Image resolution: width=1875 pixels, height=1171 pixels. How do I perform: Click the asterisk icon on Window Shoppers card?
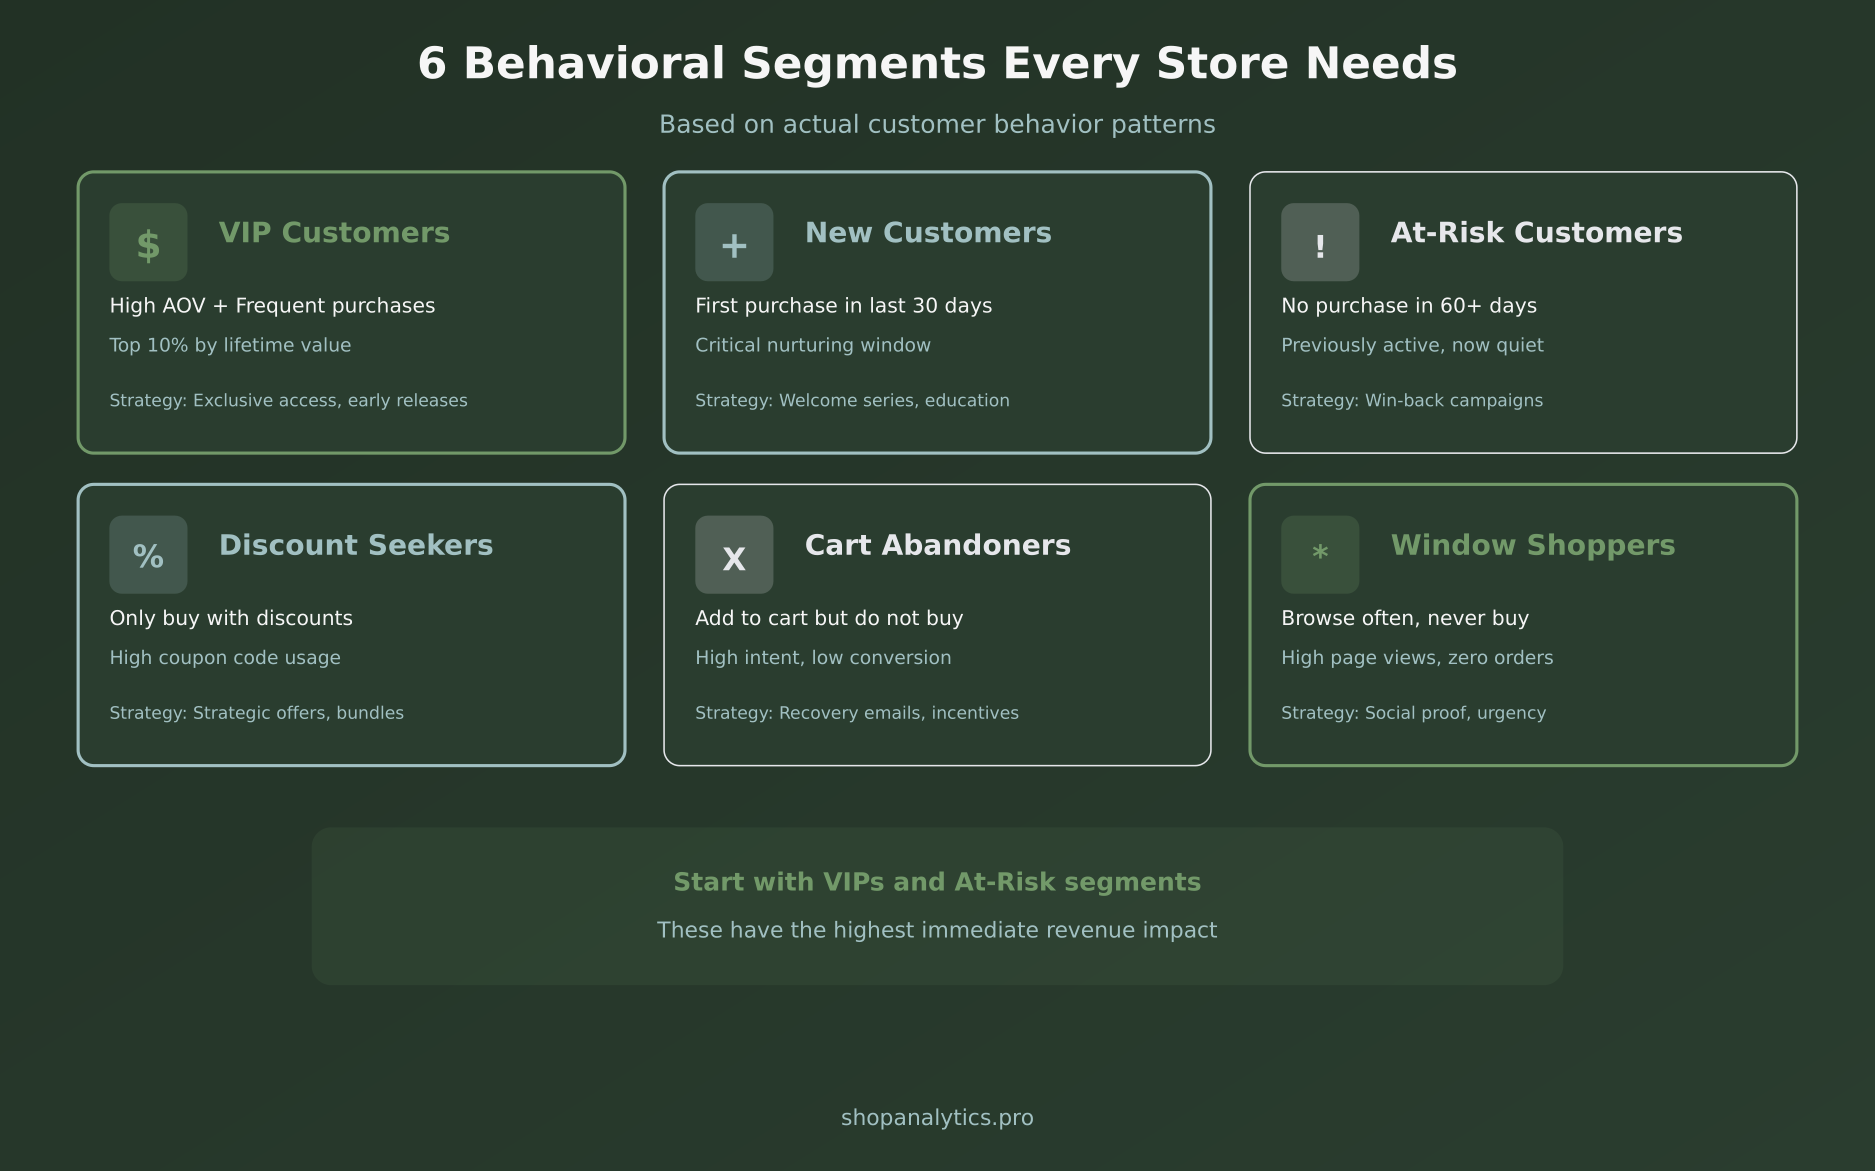pyautogui.click(x=1319, y=554)
